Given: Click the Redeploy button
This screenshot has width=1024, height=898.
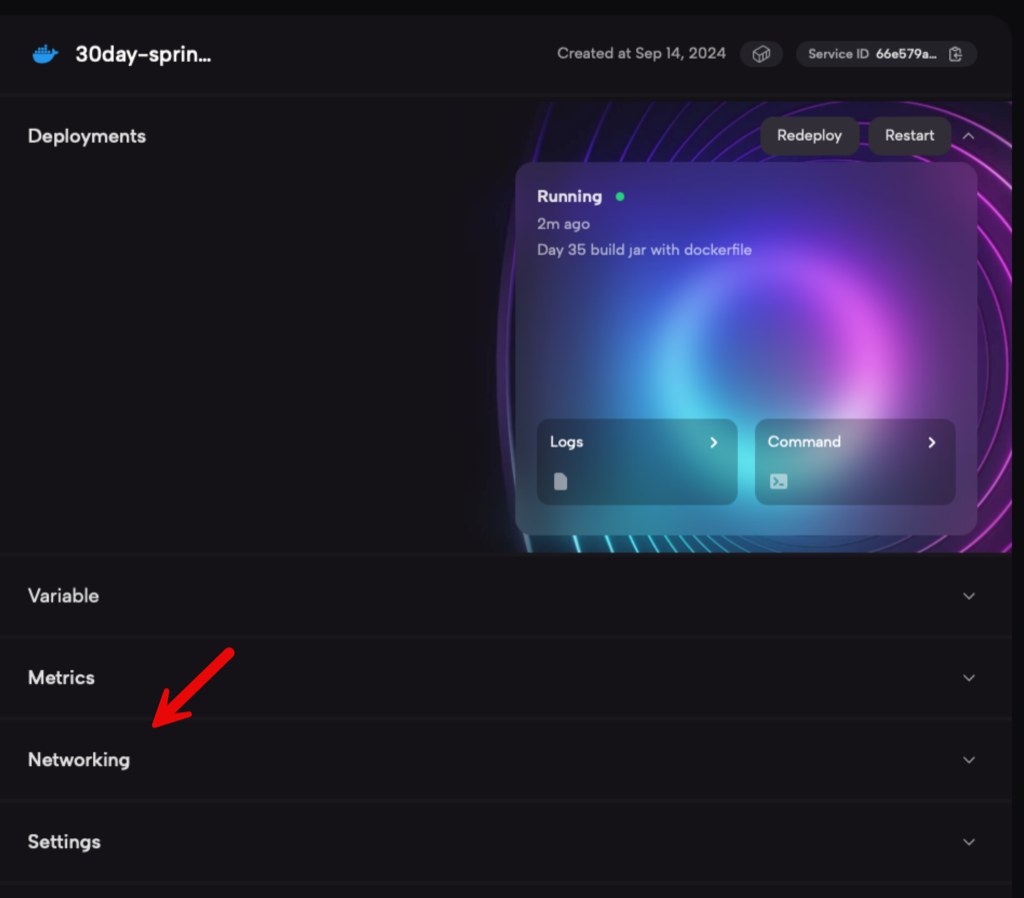Looking at the screenshot, I should tap(809, 136).
